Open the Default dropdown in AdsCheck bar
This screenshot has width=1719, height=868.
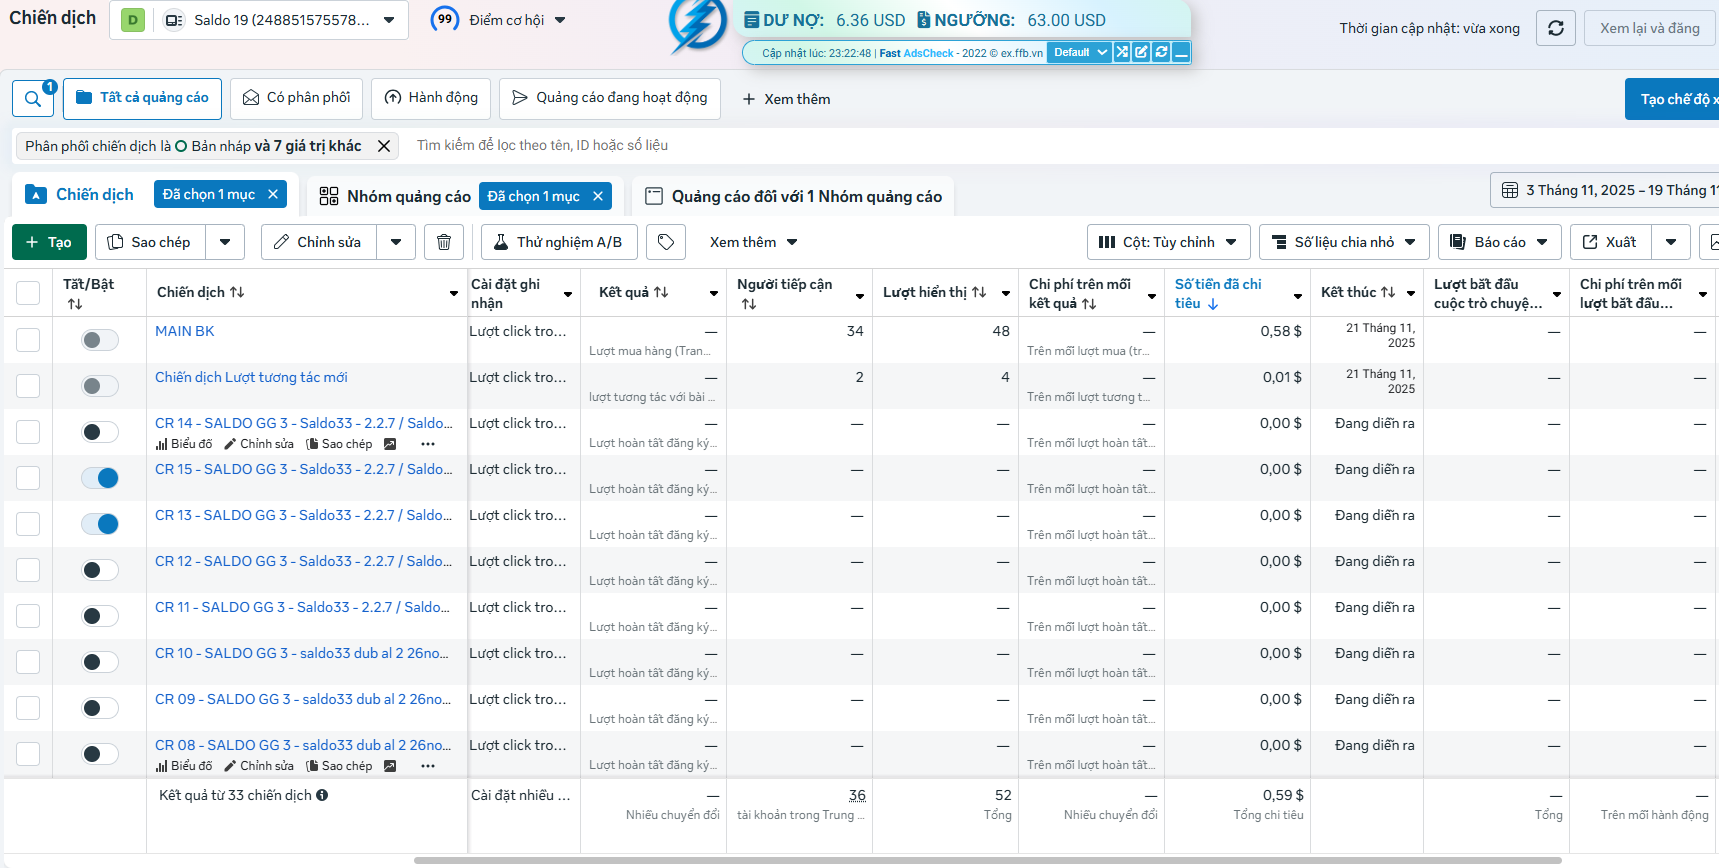[x=1079, y=52]
